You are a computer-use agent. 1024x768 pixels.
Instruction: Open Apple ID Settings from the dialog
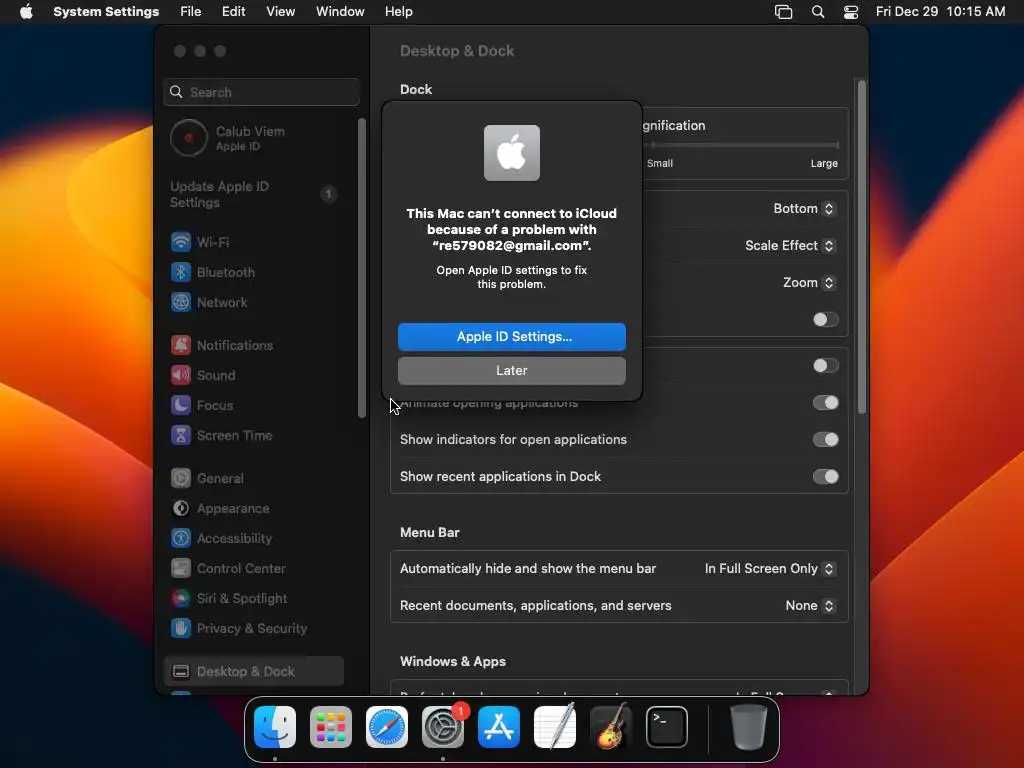click(x=511, y=336)
